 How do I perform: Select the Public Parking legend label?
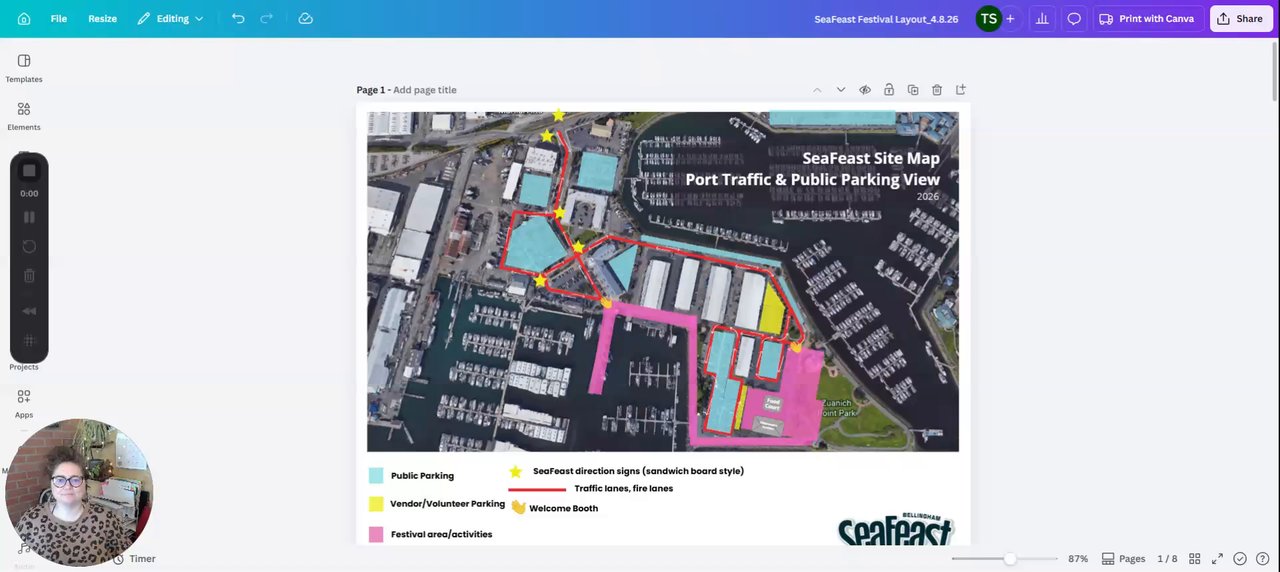pos(422,476)
